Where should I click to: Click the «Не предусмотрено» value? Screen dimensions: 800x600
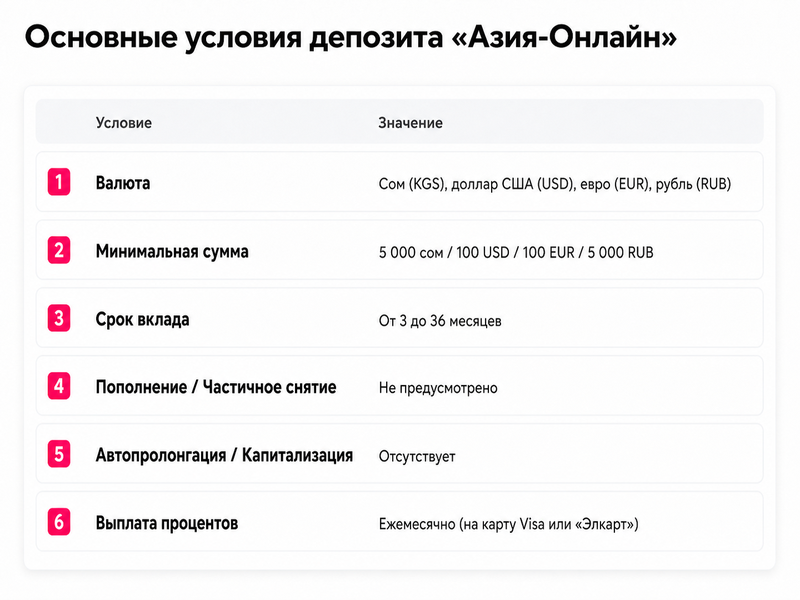(x=438, y=388)
